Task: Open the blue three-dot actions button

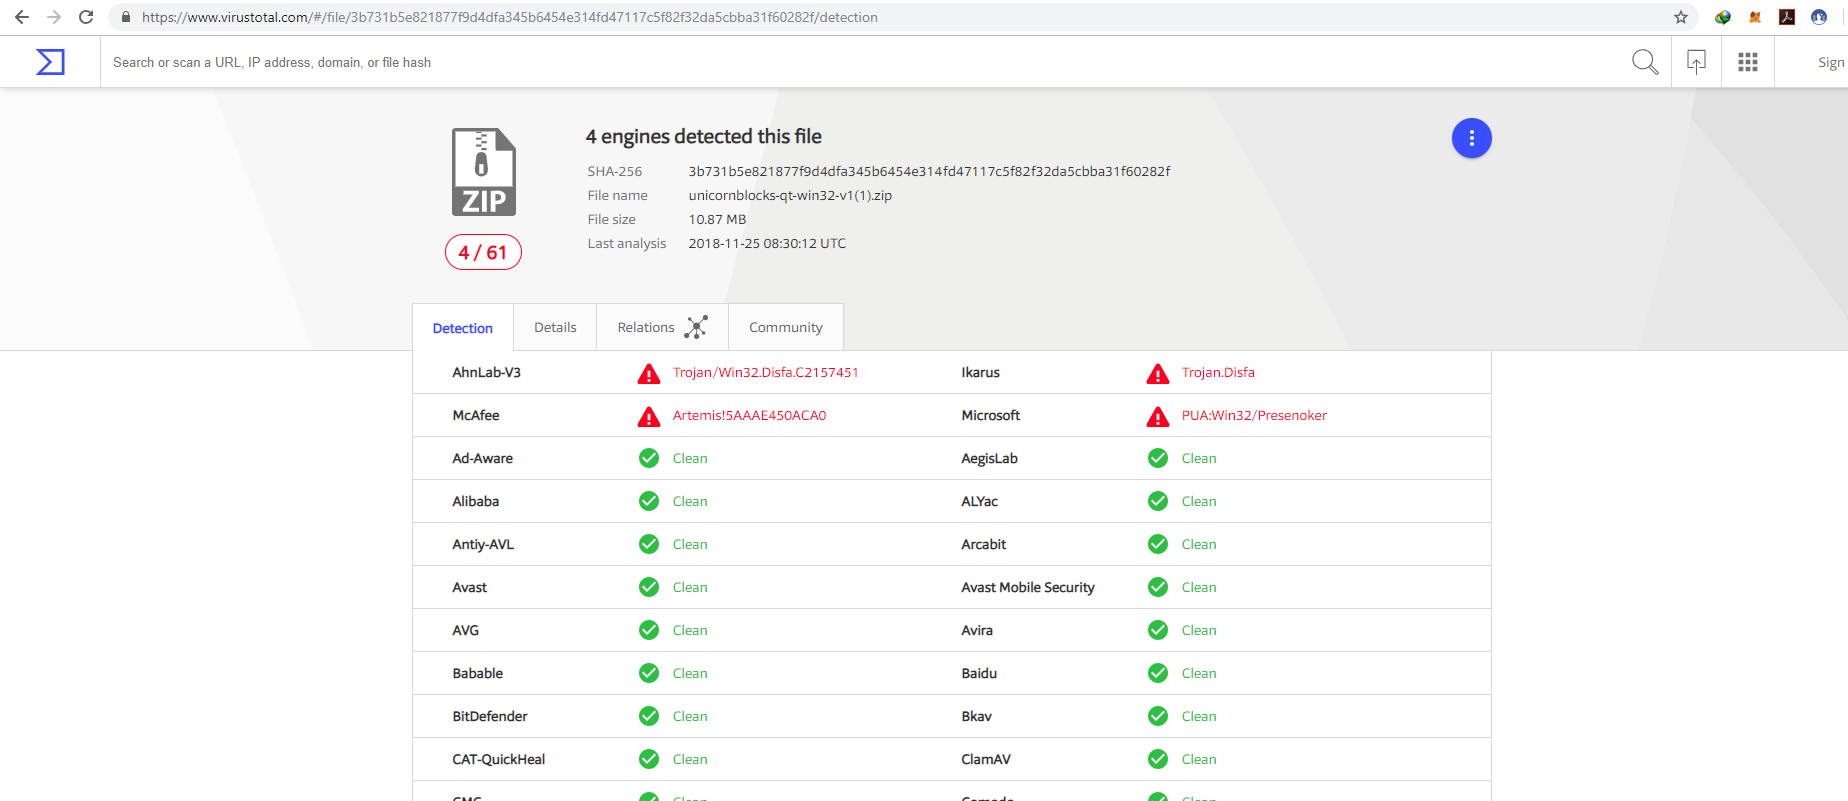Action: tap(1471, 138)
